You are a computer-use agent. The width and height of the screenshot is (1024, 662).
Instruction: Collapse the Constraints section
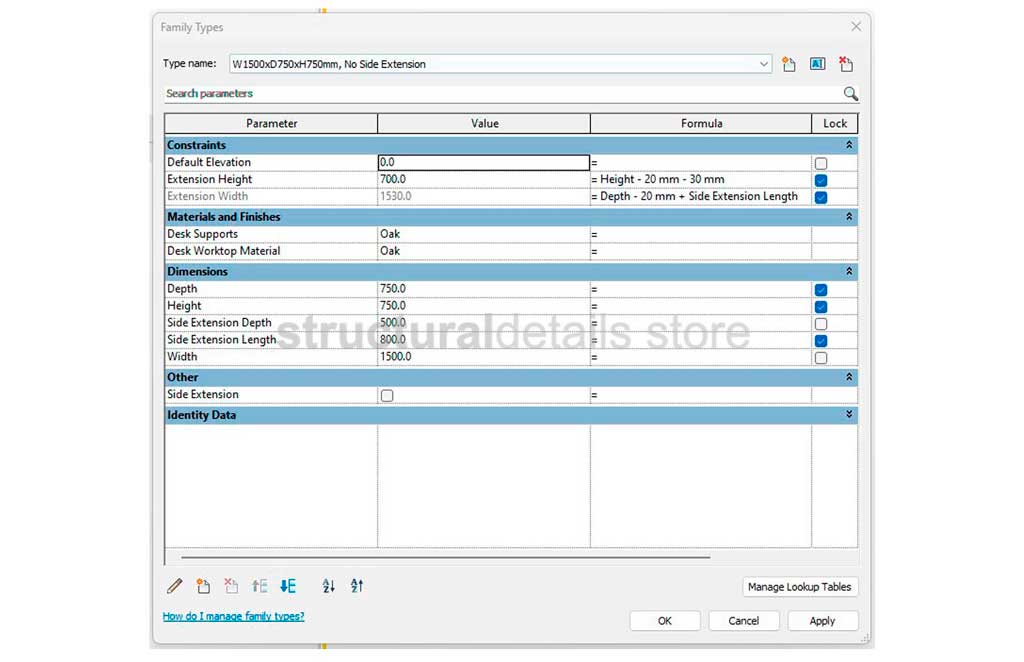pyautogui.click(x=849, y=145)
